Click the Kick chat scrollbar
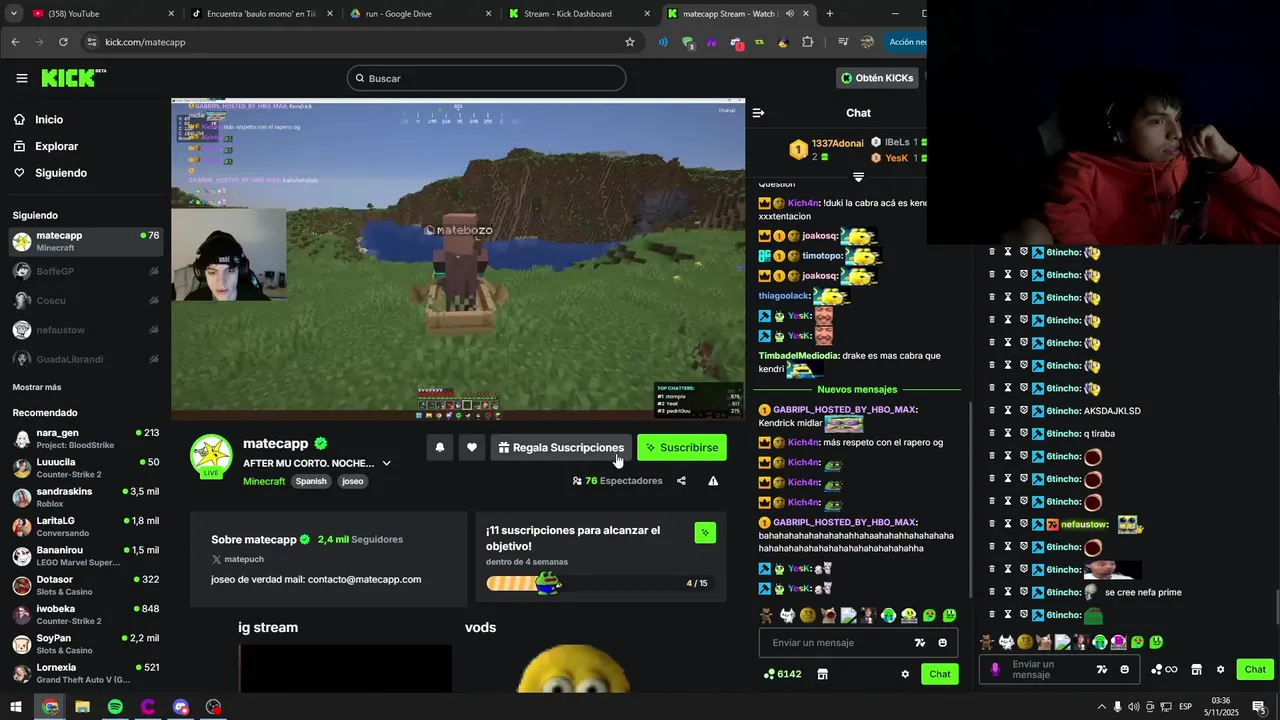The image size is (1280, 720). [x=970, y=500]
